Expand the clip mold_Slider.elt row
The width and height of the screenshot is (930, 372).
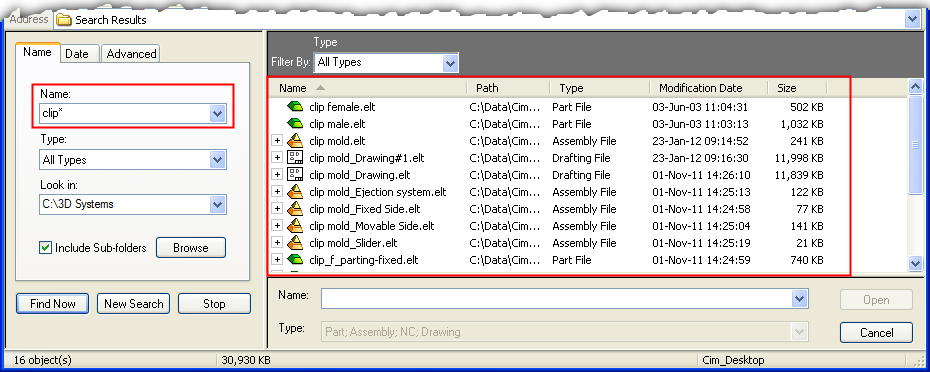click(276, 243)
